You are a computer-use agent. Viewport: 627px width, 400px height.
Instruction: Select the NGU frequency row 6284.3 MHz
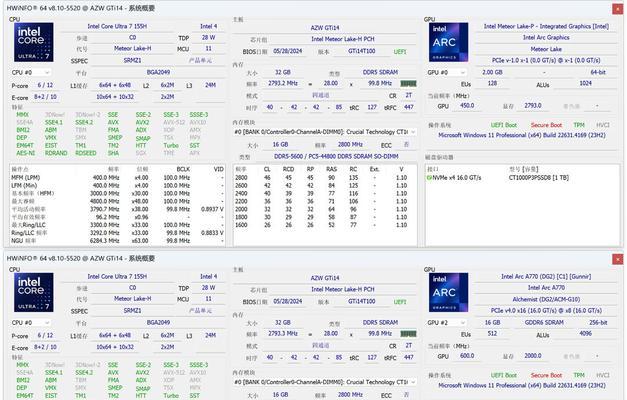point(118,241)
